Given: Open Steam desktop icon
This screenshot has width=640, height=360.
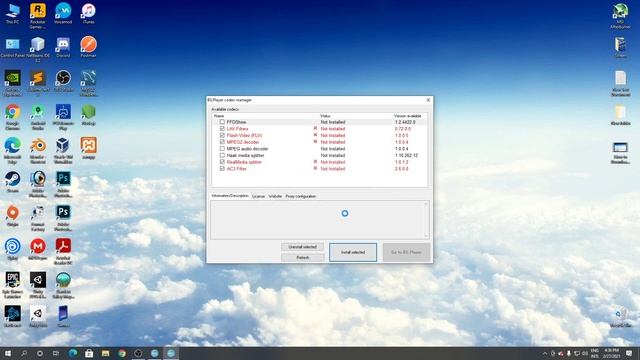Looking at the screenshot, I should pyautogui.click(x=13, y=182).
